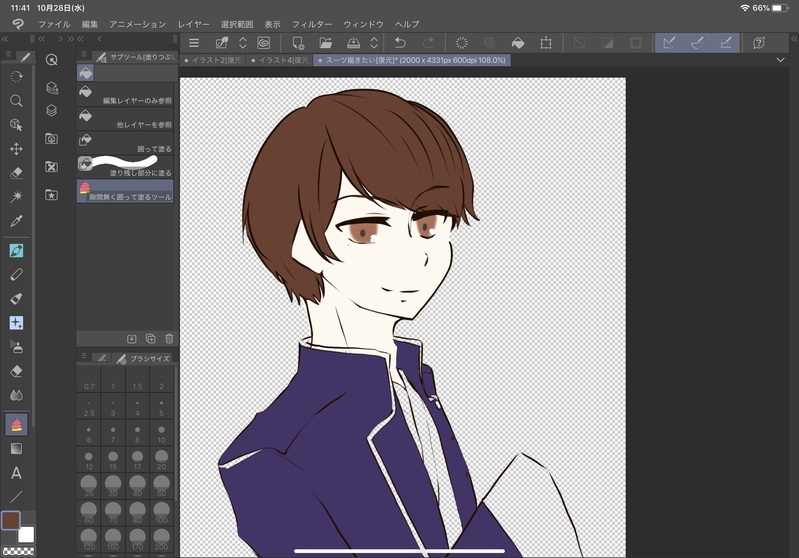Create a new canvas document icon

coord(298,43)
